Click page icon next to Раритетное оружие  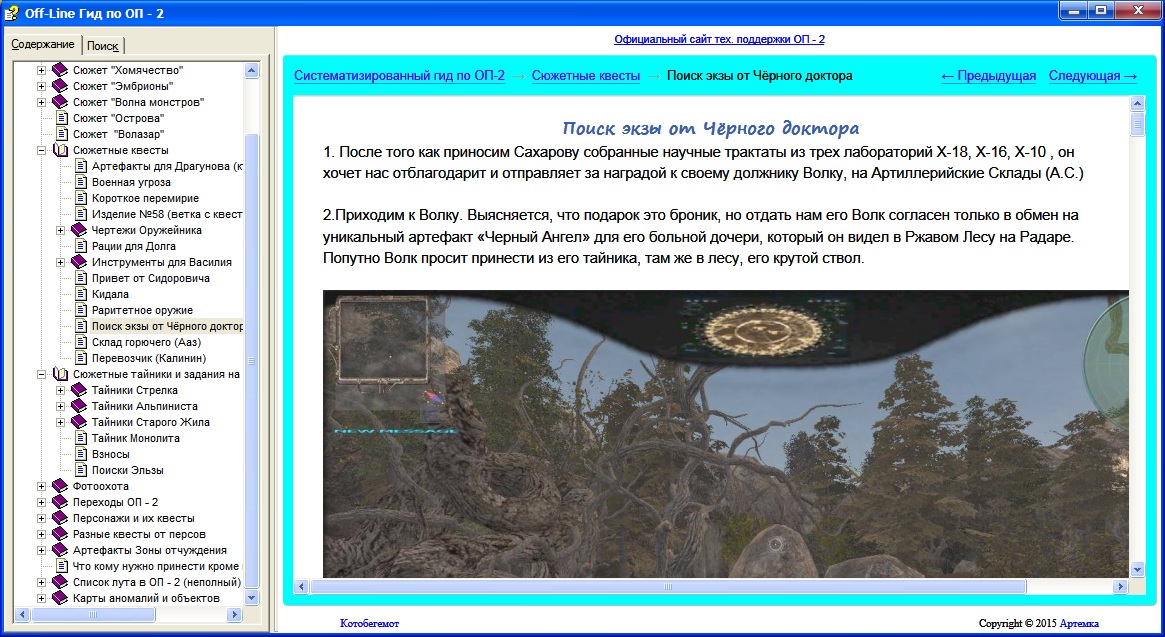click(82, 310)
